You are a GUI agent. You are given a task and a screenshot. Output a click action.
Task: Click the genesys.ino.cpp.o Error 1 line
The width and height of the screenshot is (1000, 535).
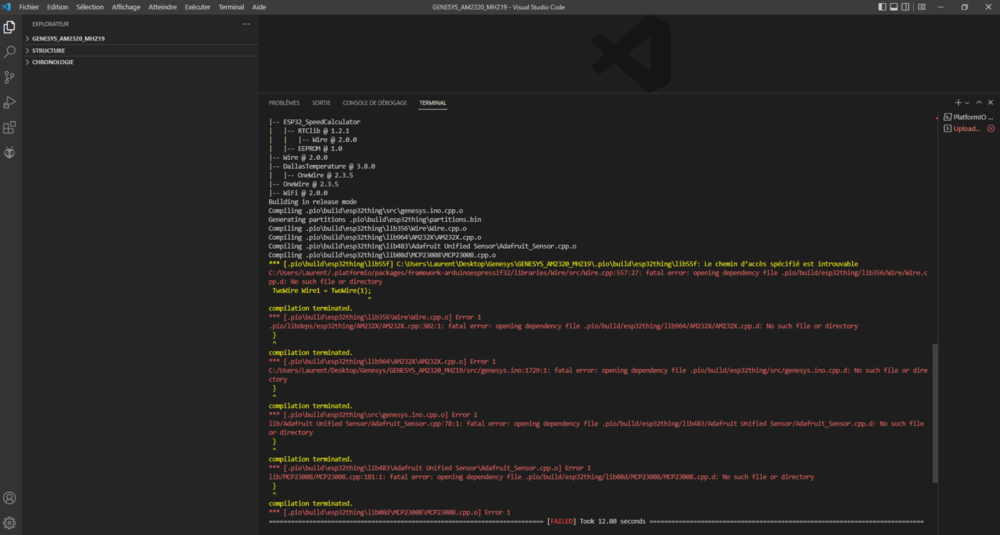pyautogui.click(x=372, y=415)
